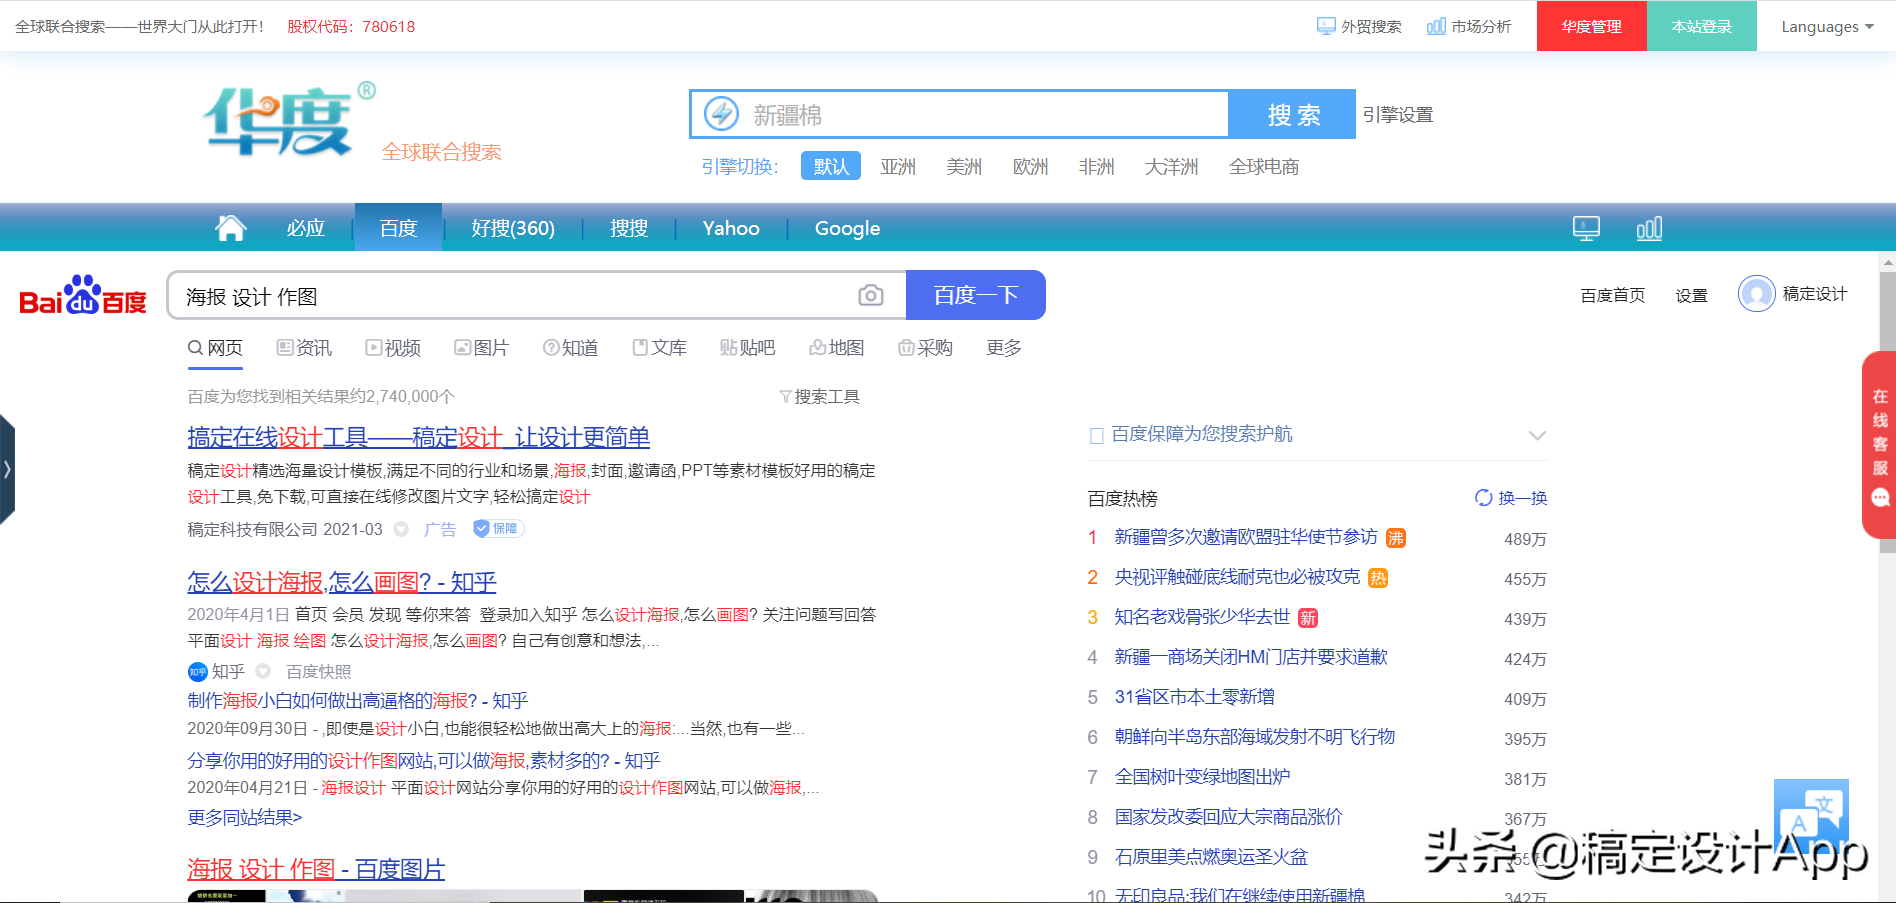Open 怎么设计海报,怎么画图 知乎 result
The height and width of the screenshot is (903, 1896).
342,582
